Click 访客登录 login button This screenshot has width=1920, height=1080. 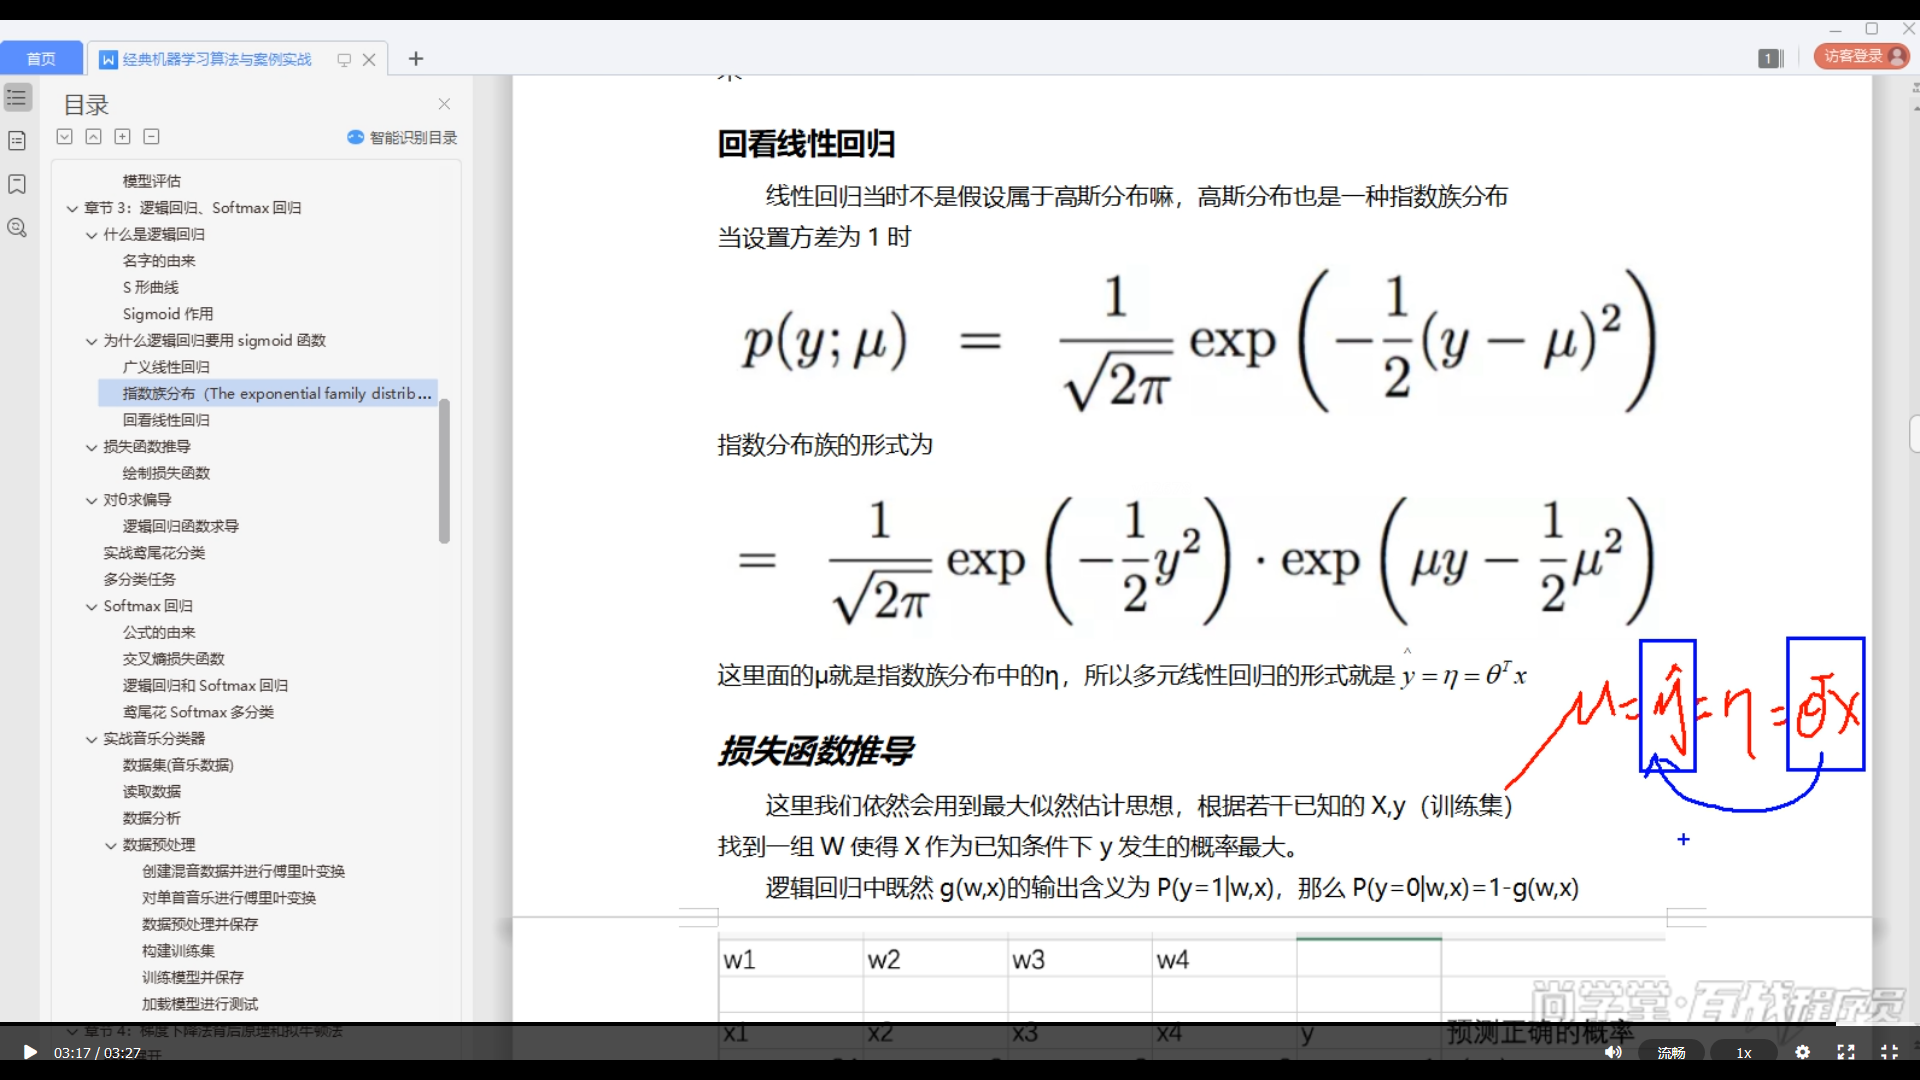coord(1862,56)
